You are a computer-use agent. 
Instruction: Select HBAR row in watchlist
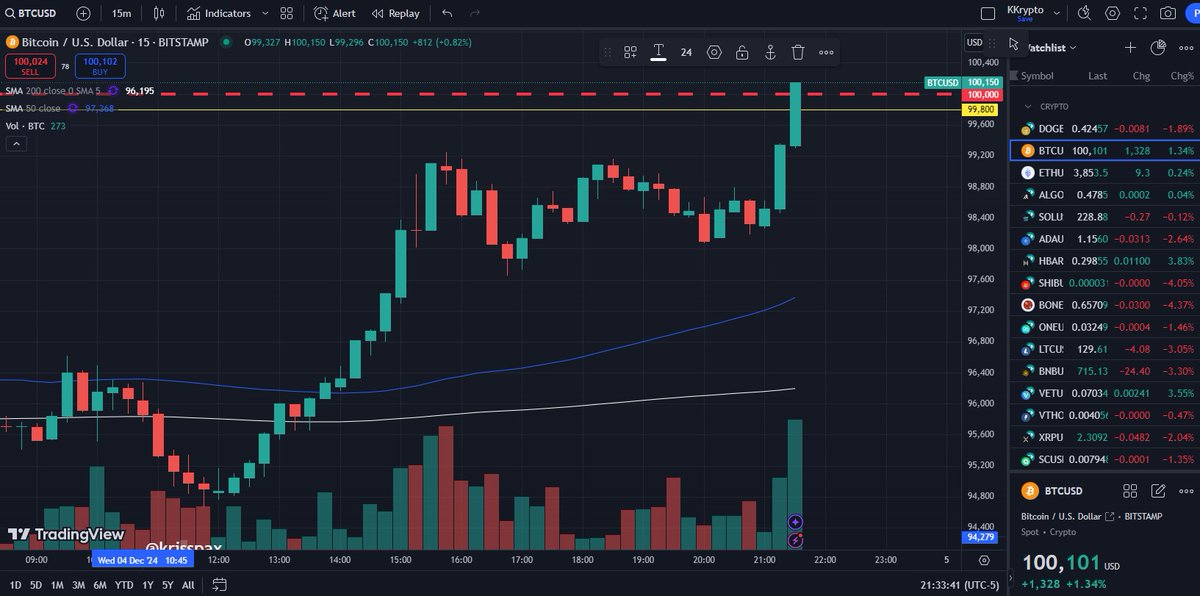pyautogui.click(x=1105, y=260)
